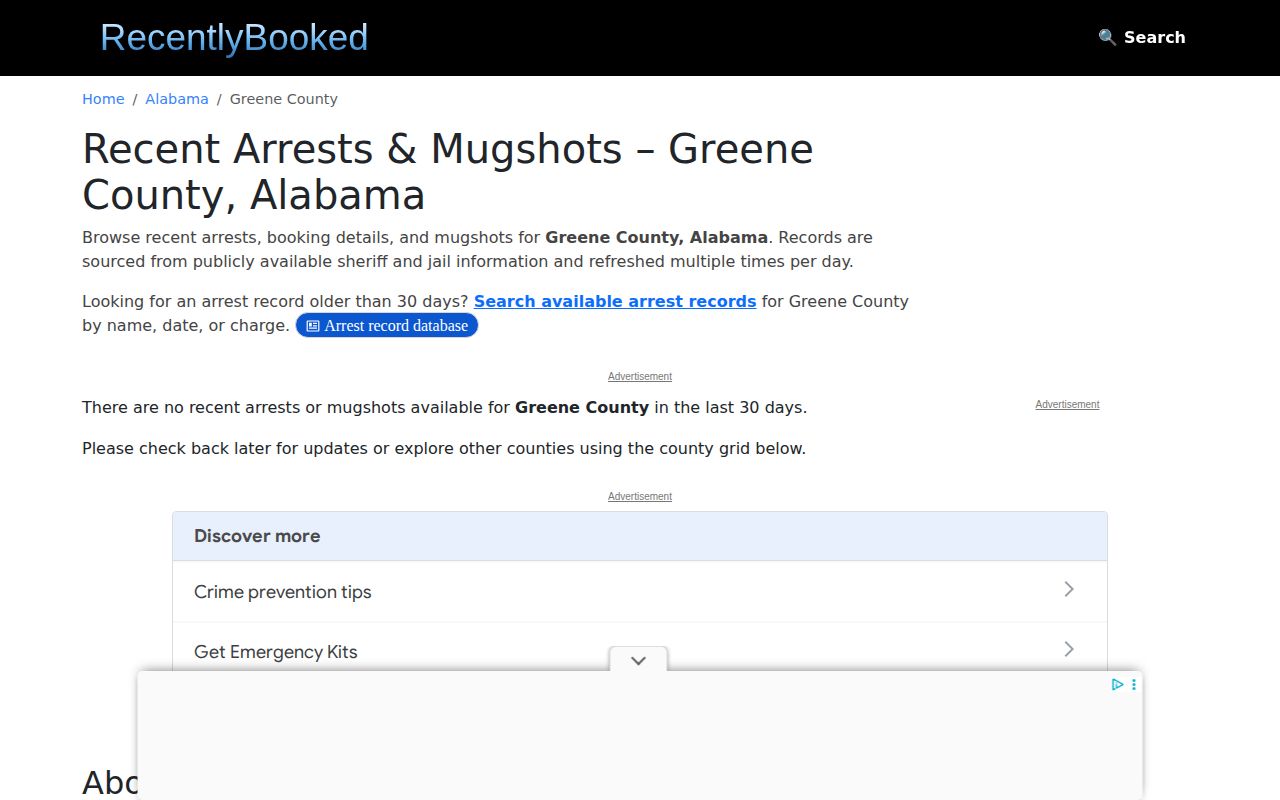The height and width of the screenshot is (800, 1280).
Task: Collapse the bottom ad with down chevron
Action: click(638, 660)
